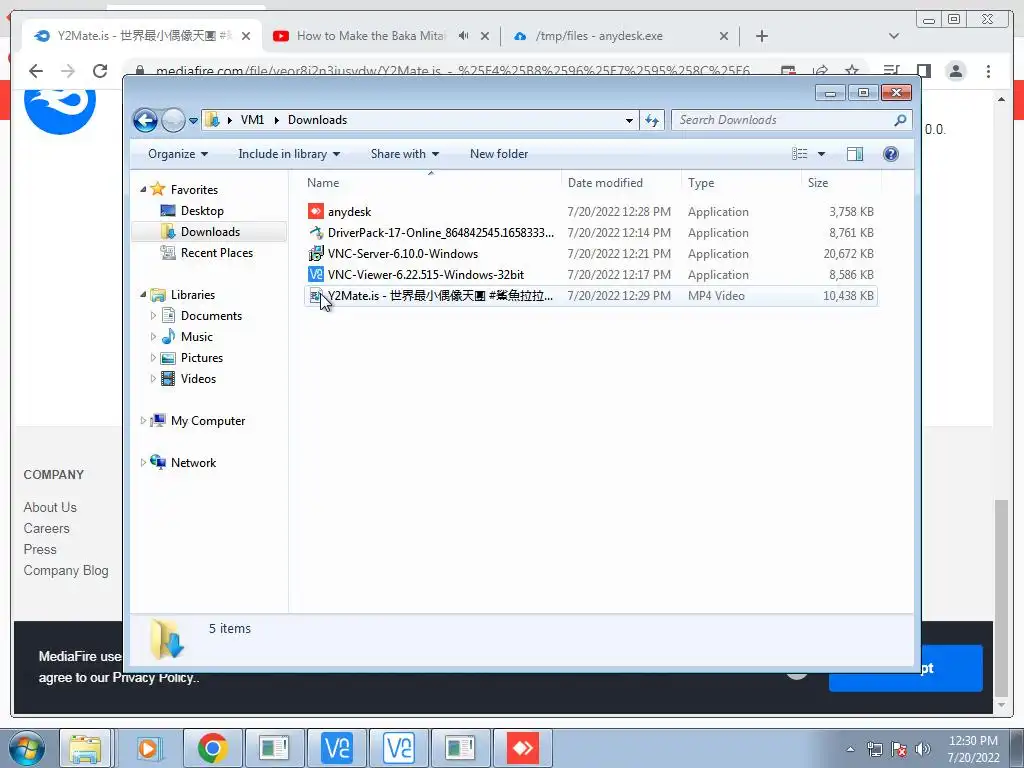Screen dimensions: 1024x768
Task: Select VNC-Viewer-6.22.515-Windows-32bit file
Action: [590, 274]
